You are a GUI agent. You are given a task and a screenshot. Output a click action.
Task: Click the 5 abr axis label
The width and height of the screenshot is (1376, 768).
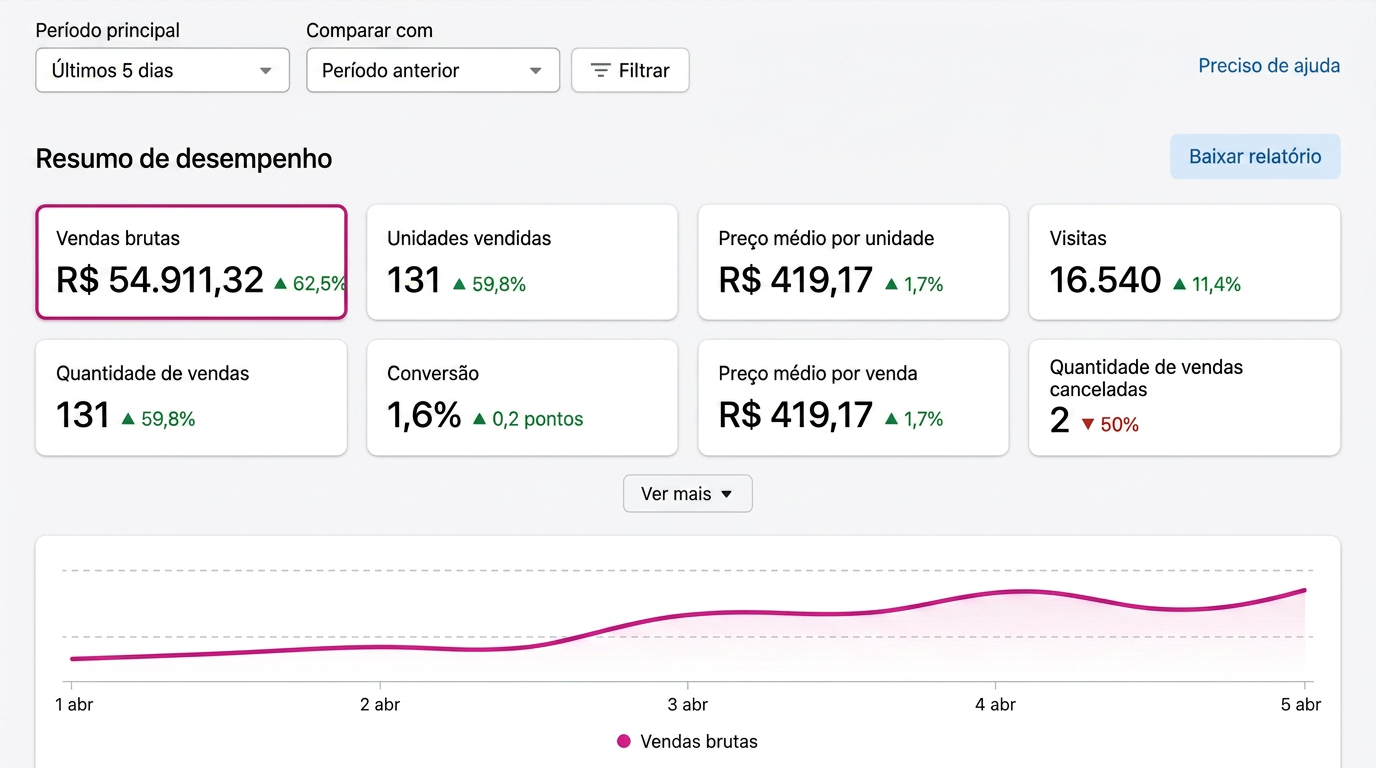[x=1301, y=704]
